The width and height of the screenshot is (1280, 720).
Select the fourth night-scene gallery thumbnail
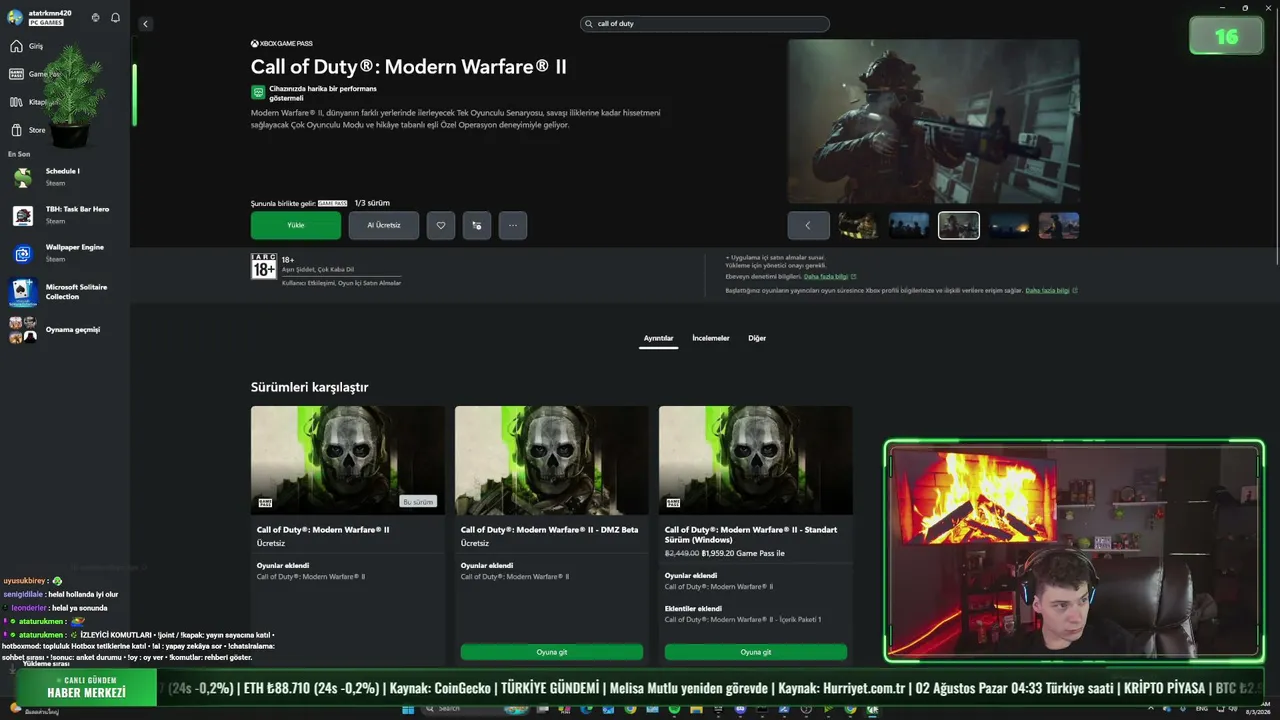pos(1009,225)
